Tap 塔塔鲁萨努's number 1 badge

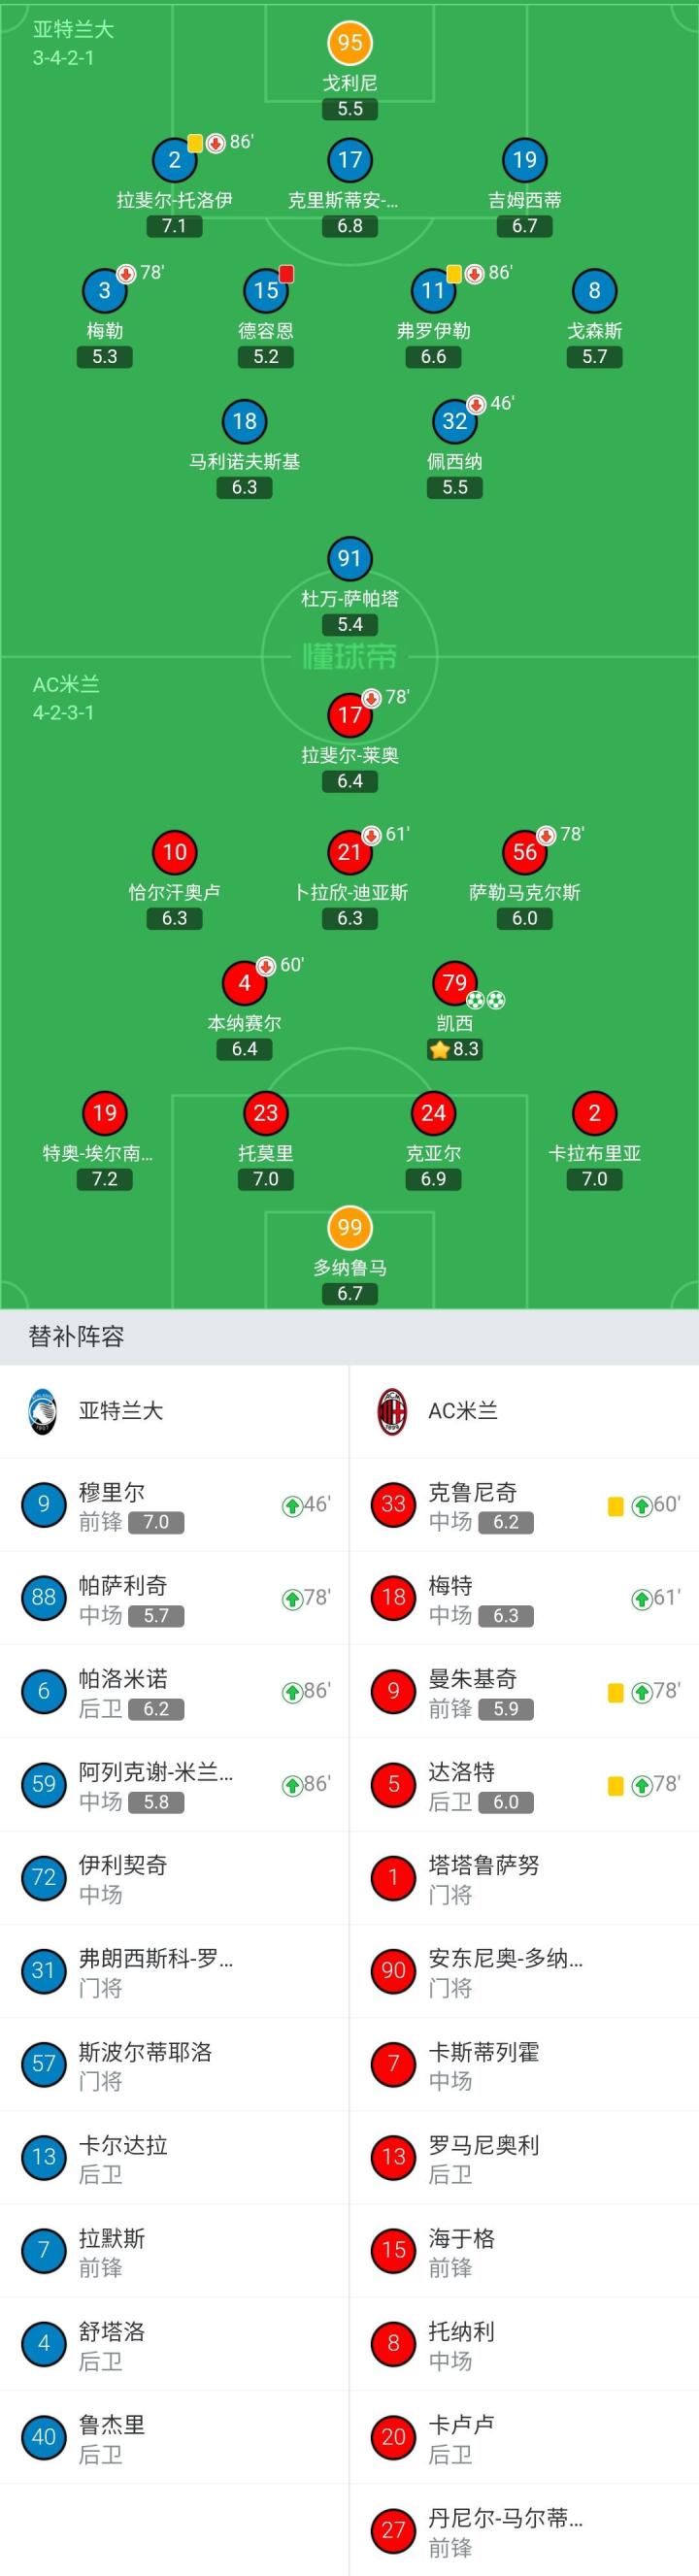coord(393,1877)
